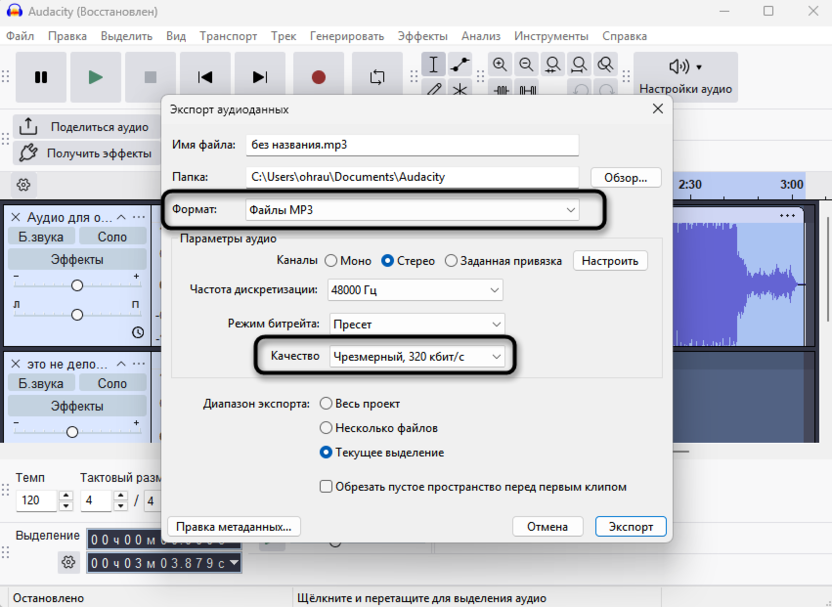Open selection time format dropdown arrow
This screenshot has width=832, height=607.
coord(234,562)
